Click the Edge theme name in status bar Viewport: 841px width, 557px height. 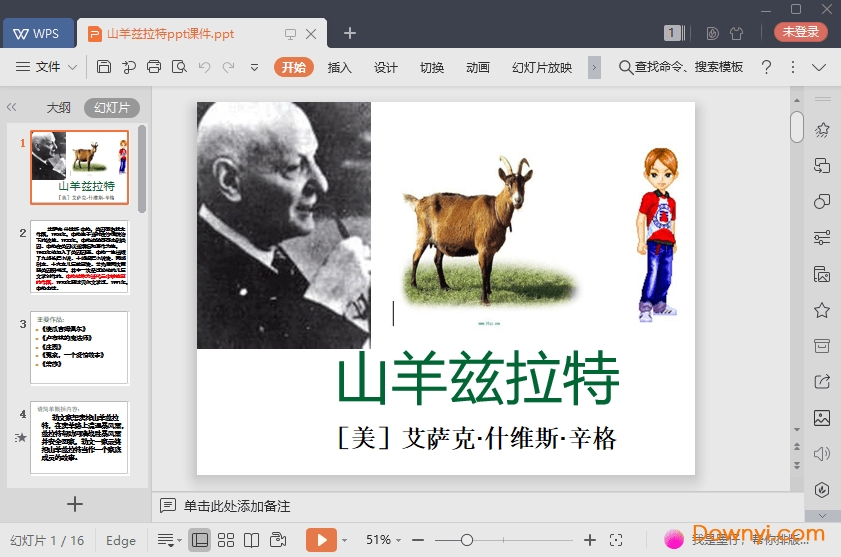click(x=121, y=540)
